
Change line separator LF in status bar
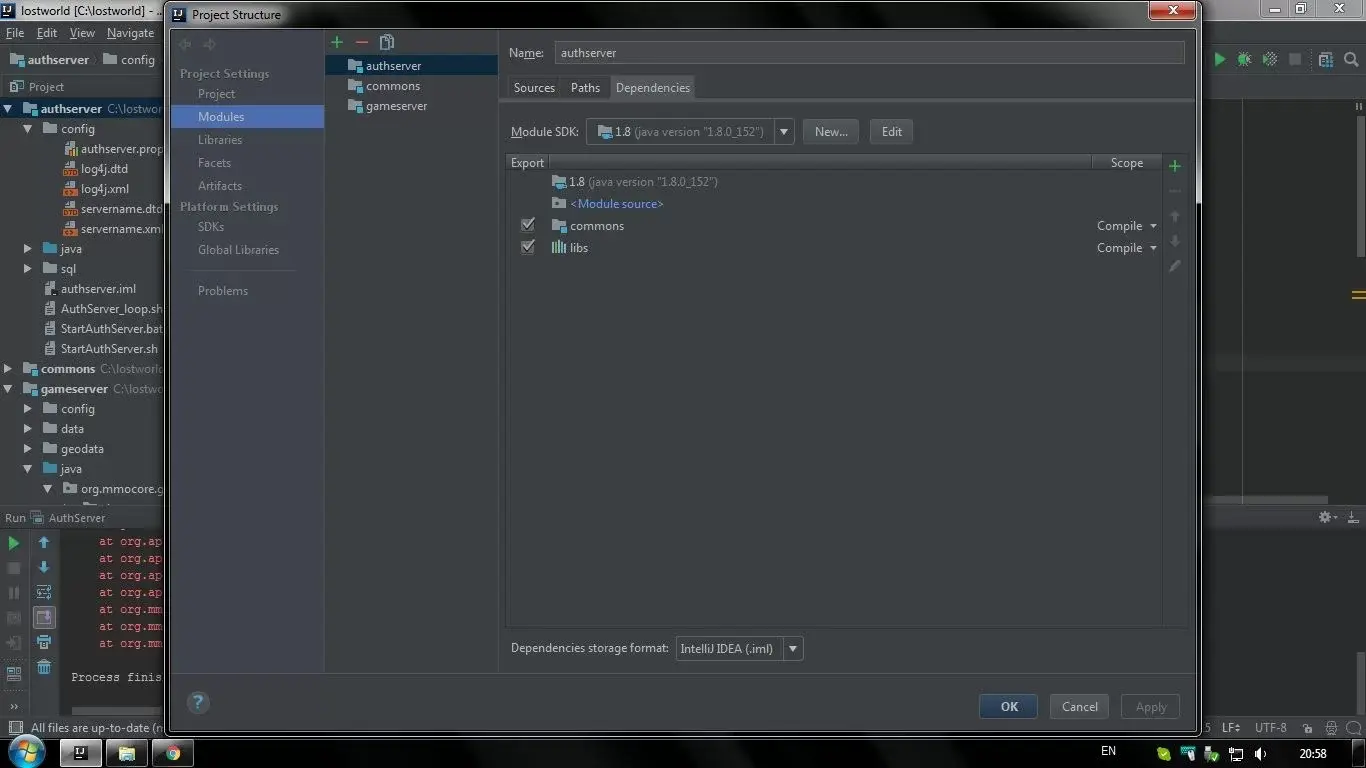1231,728
